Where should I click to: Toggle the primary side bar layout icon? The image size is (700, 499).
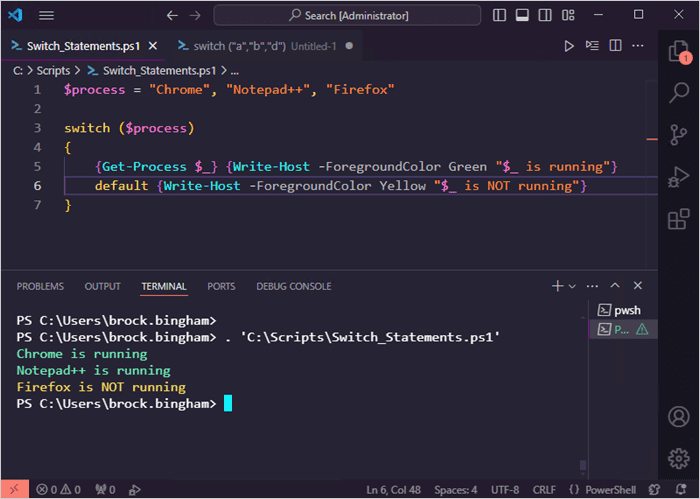click(x=499, y=15)
